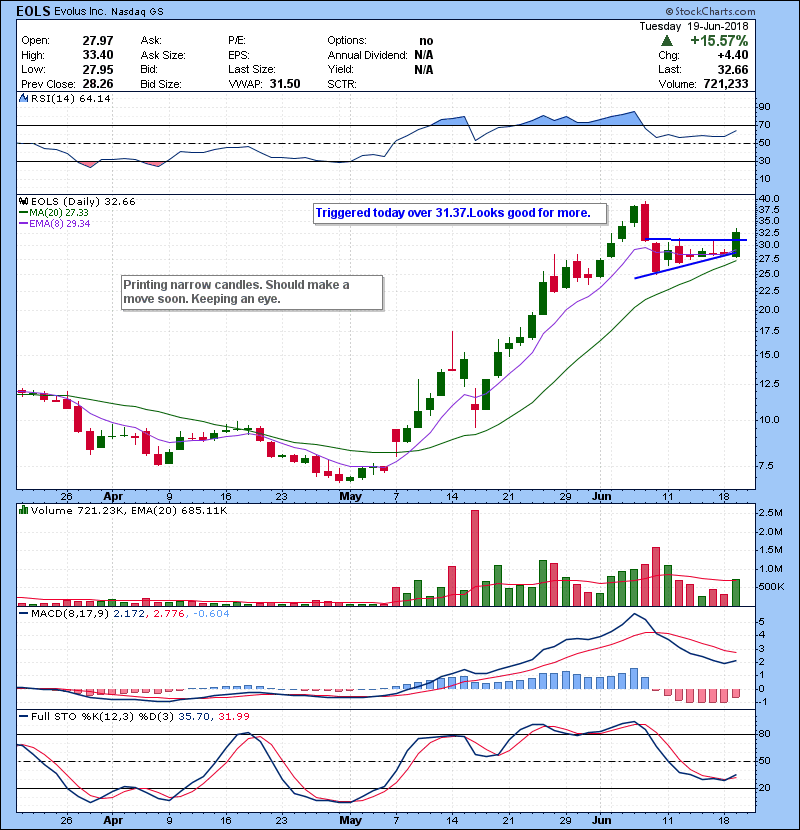The image size is (800, 830).
Task: Click the Open value 27.97
Action: tap(98, 41)
